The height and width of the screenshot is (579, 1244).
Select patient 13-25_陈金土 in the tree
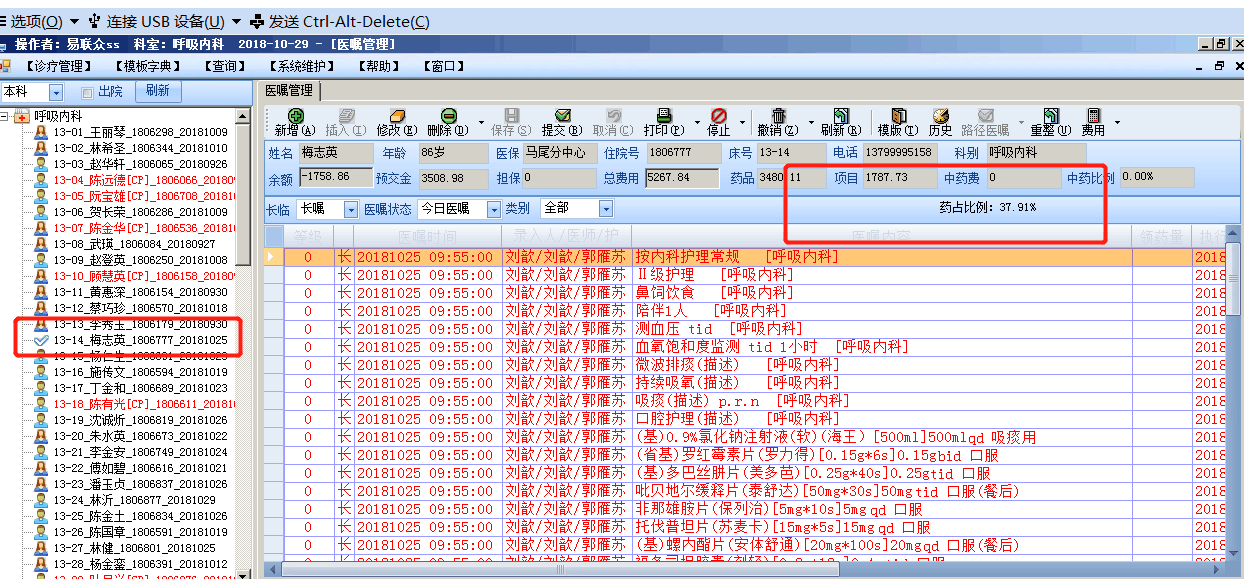click(x=140, y=516)
